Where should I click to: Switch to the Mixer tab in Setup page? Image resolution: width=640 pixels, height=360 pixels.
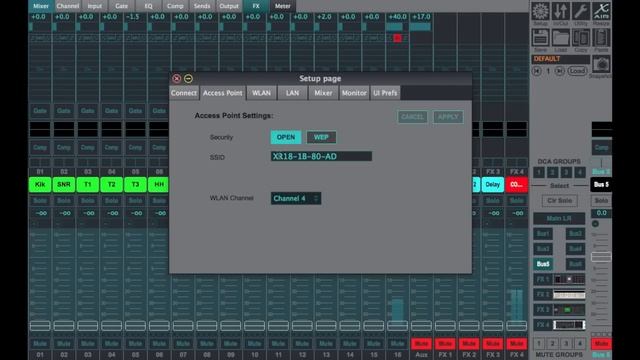(x=323, y=93)
